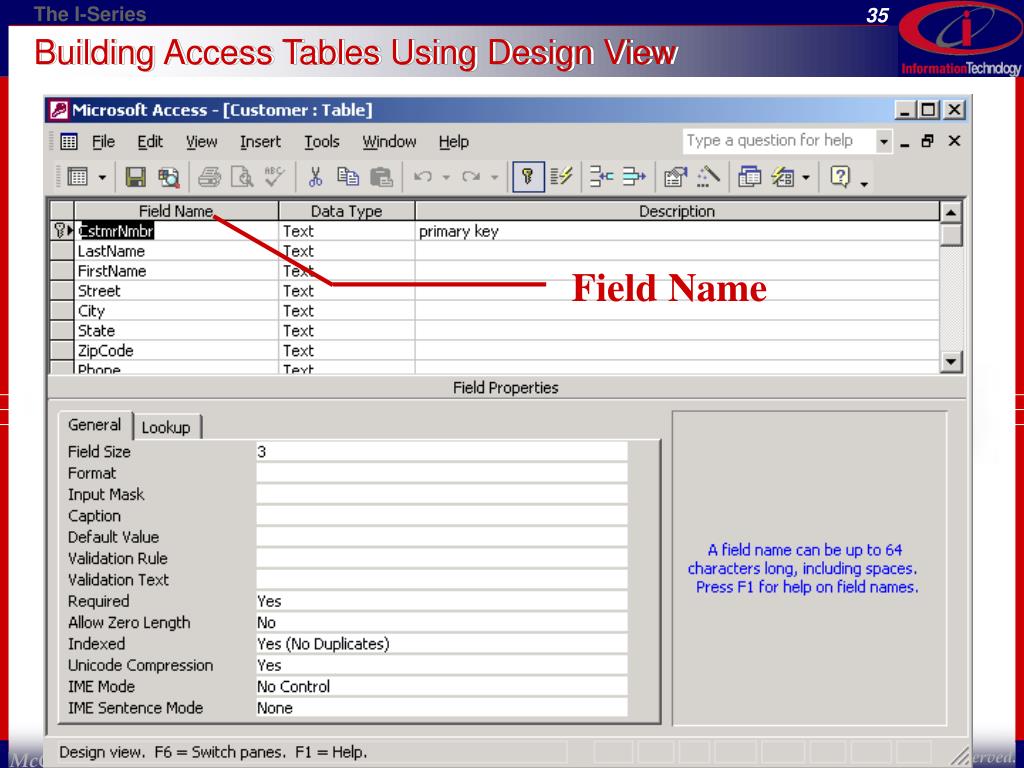
Task: Select the ZipCode field name cell
Action: pos(177,351)
